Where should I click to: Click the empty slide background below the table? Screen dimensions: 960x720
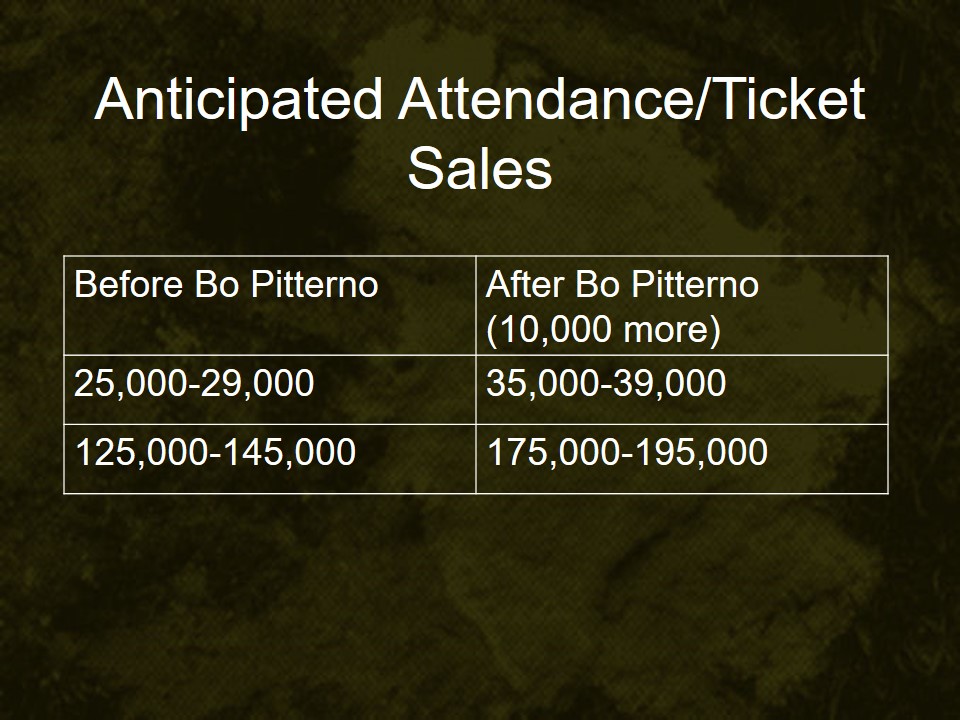point(480,610)
